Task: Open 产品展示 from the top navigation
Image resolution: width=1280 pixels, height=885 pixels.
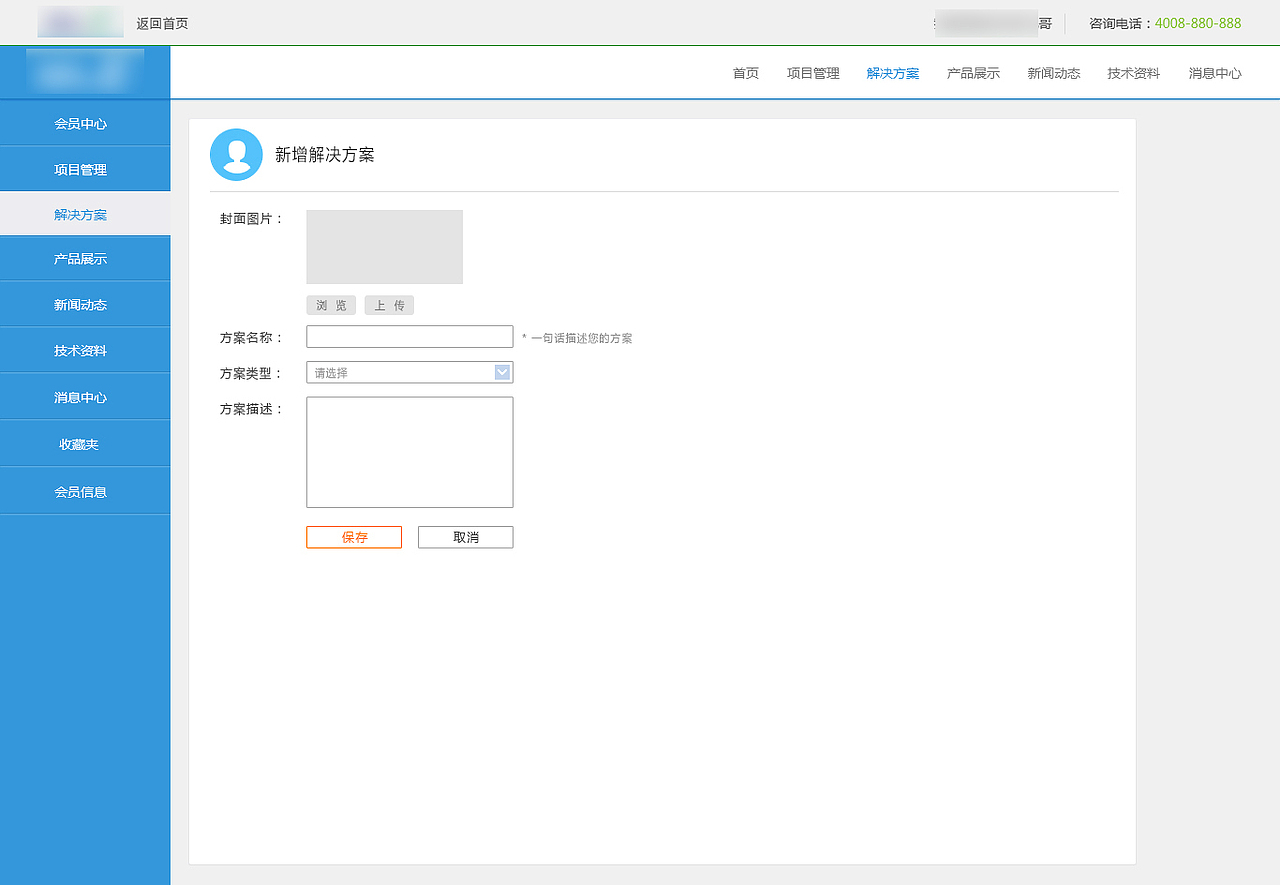Action: 972,72
